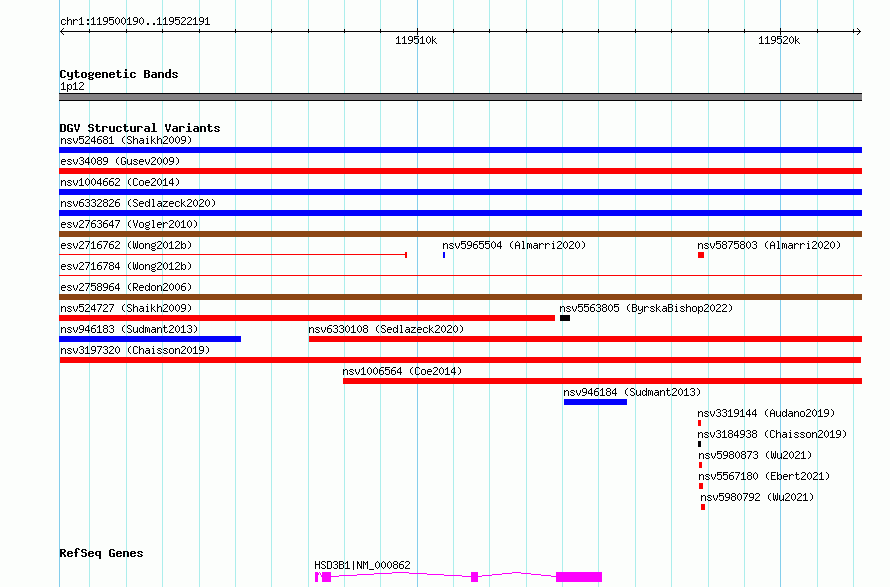The width and height of the screenshot is (890, 587).
Task: Open the esv34089 (Gusev2009) label
Action: (120, 161)
